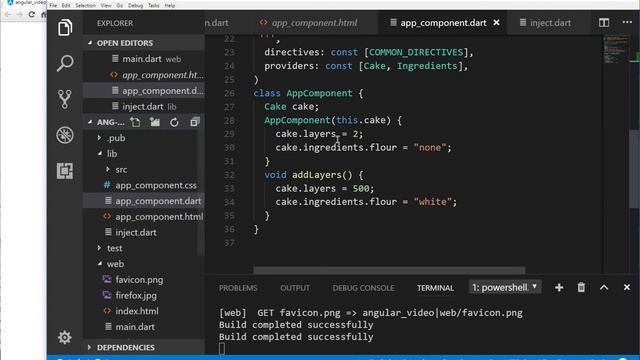Open the powershell terminal selector dropdown
The width and height of the screenshot is (640, 360).
point(505,287)
